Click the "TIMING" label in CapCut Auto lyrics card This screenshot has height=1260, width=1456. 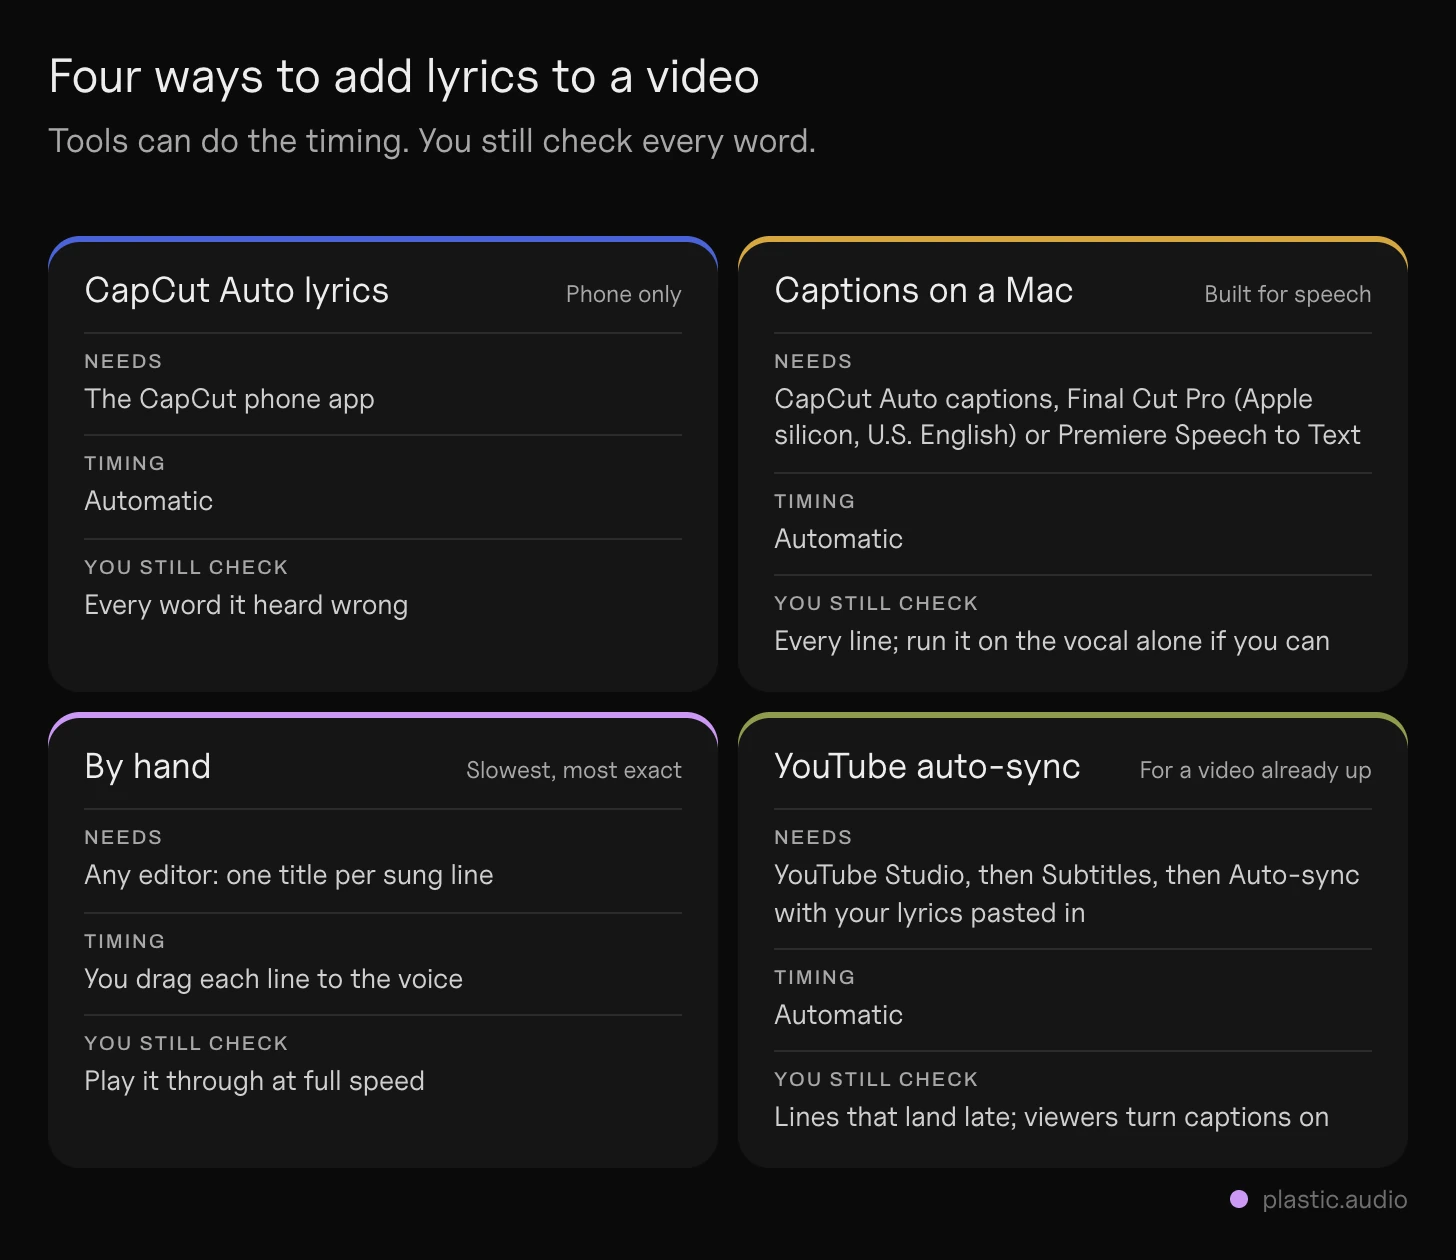[125, 463]
